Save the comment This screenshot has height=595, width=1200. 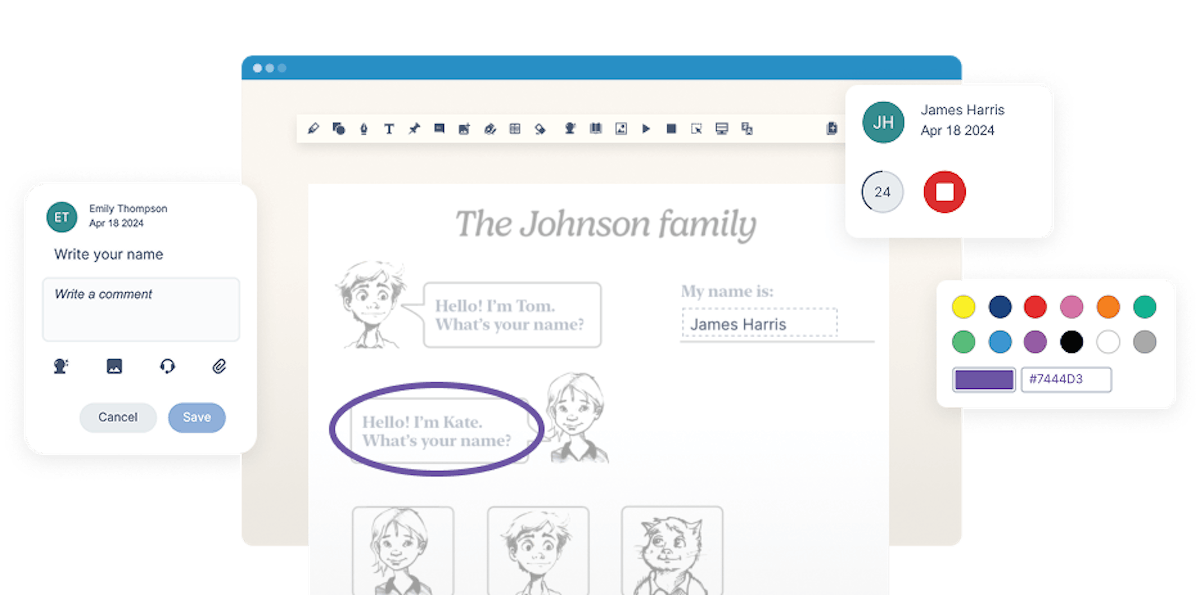[x=196, y=416]
